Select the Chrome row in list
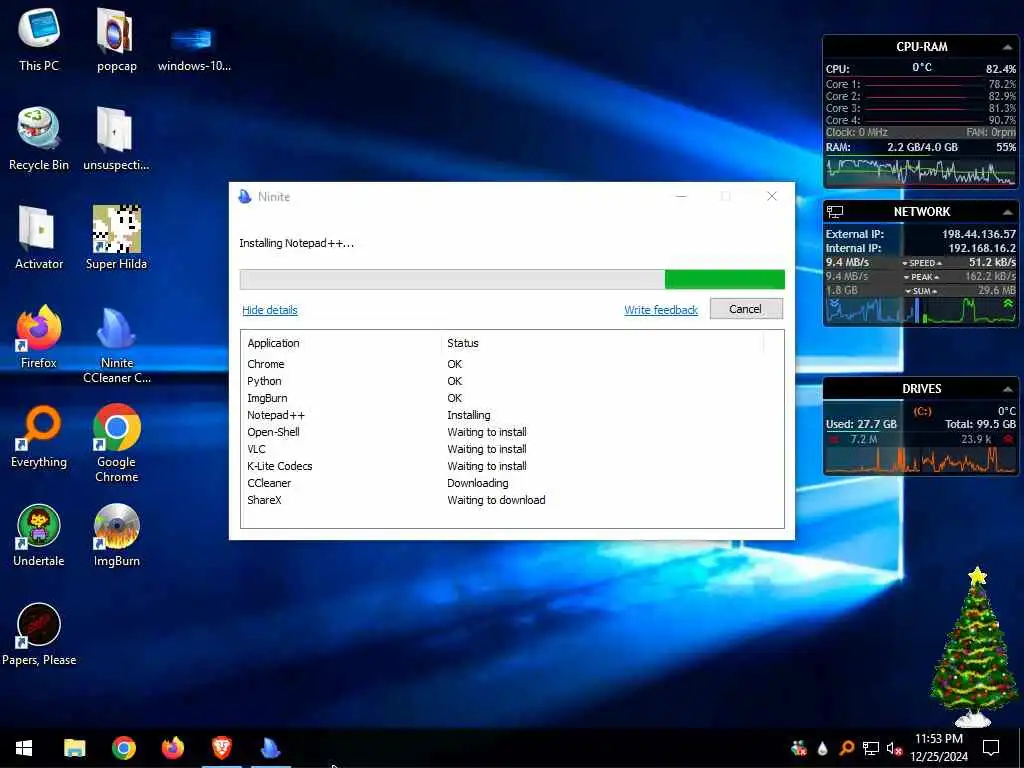This screenshot has height=768, width=1024. coord(512,364)
